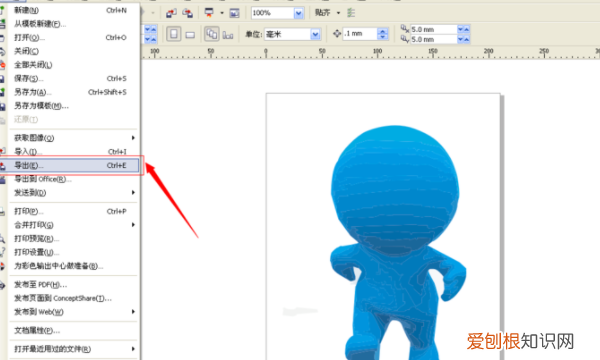Click the Import icon in the toolbar
This screenshot has width=600, height=360.
(x=171, y=13)
